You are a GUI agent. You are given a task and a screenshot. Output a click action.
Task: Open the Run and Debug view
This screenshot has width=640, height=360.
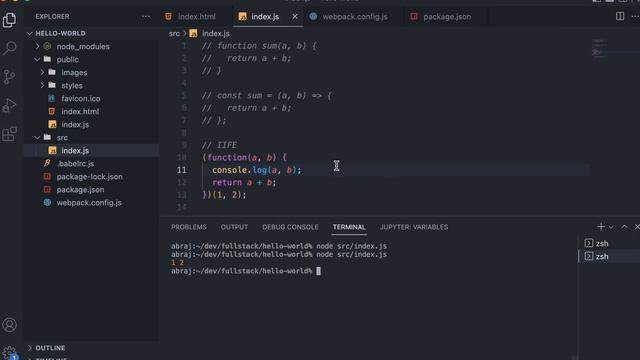tap(9, 105)
